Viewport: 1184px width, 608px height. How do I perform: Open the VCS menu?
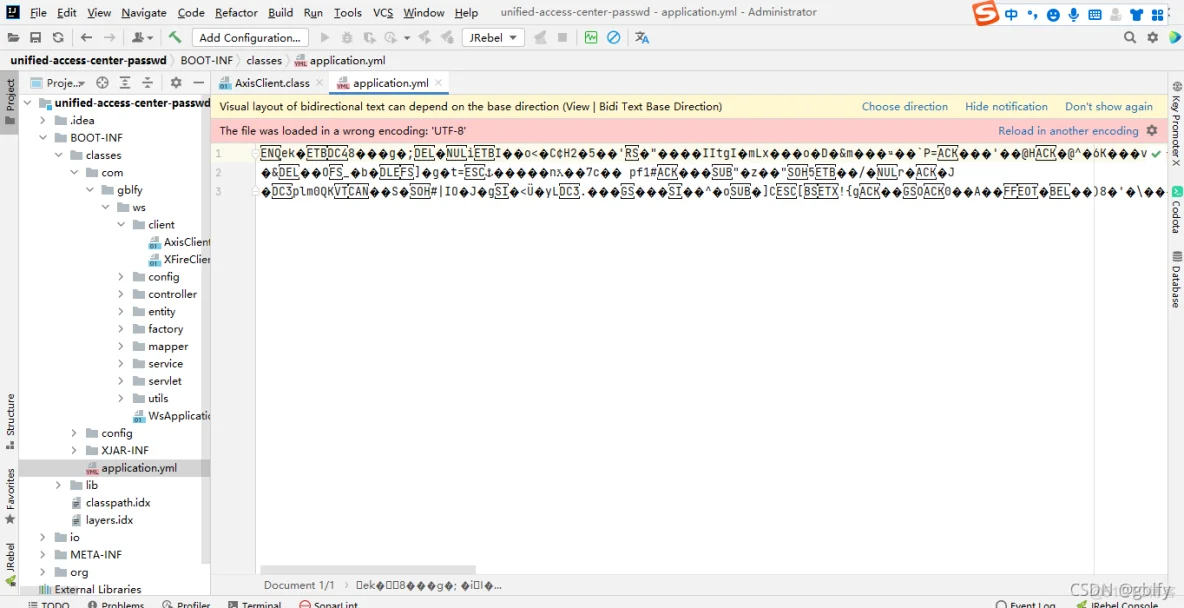tap(383, 13)
